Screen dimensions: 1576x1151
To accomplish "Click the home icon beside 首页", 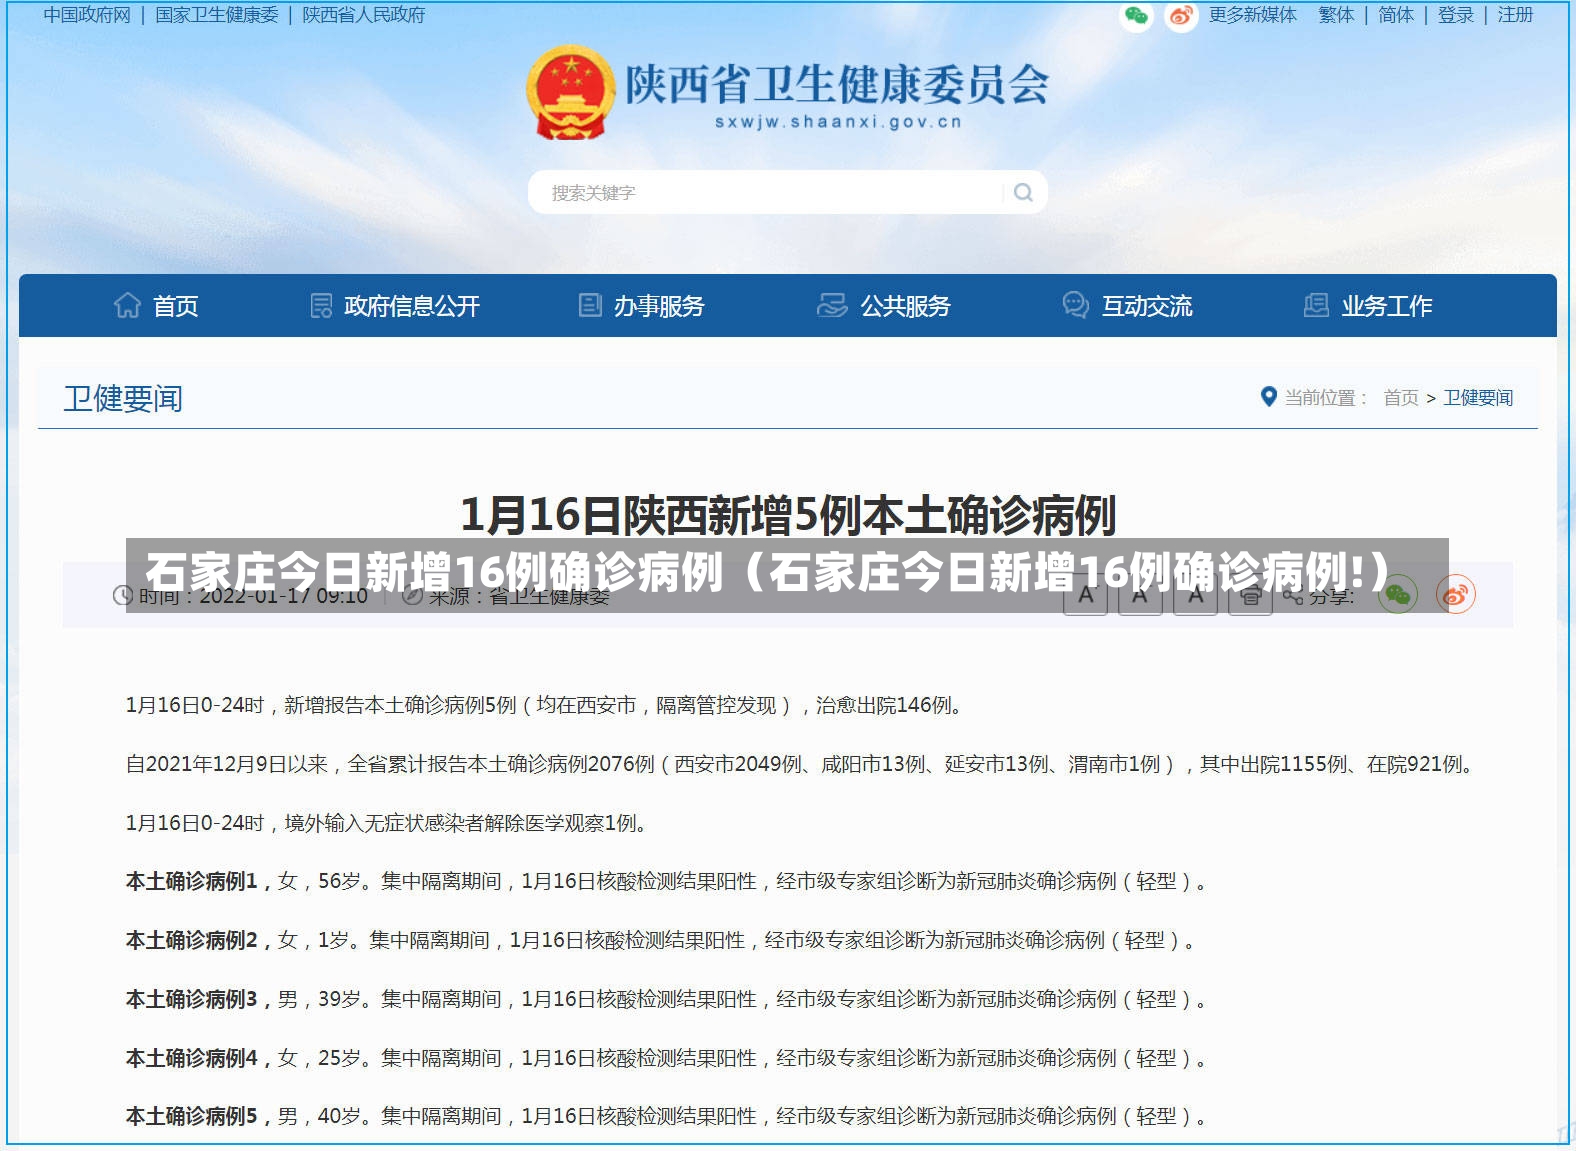I will [127, 305].
